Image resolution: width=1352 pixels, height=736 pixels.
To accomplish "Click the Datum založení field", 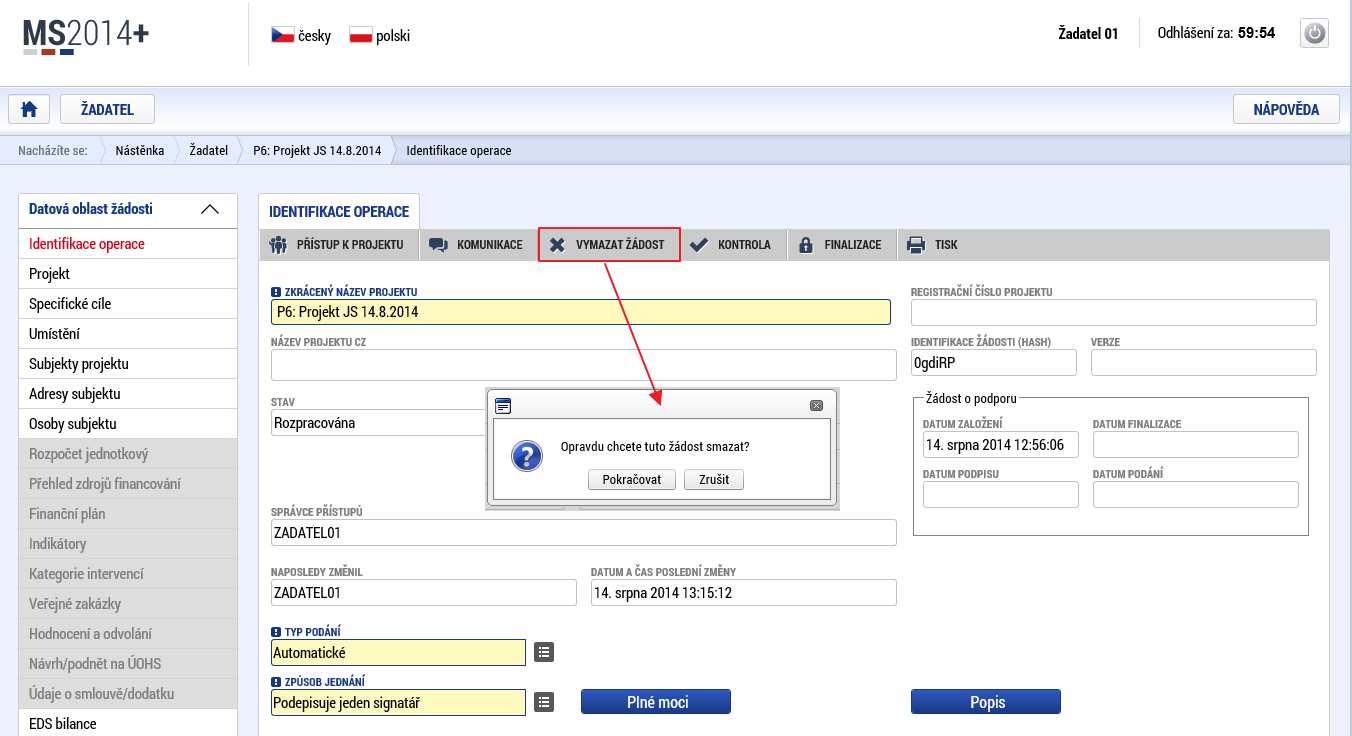I will pyautogui.click(x=1001, y=444).
